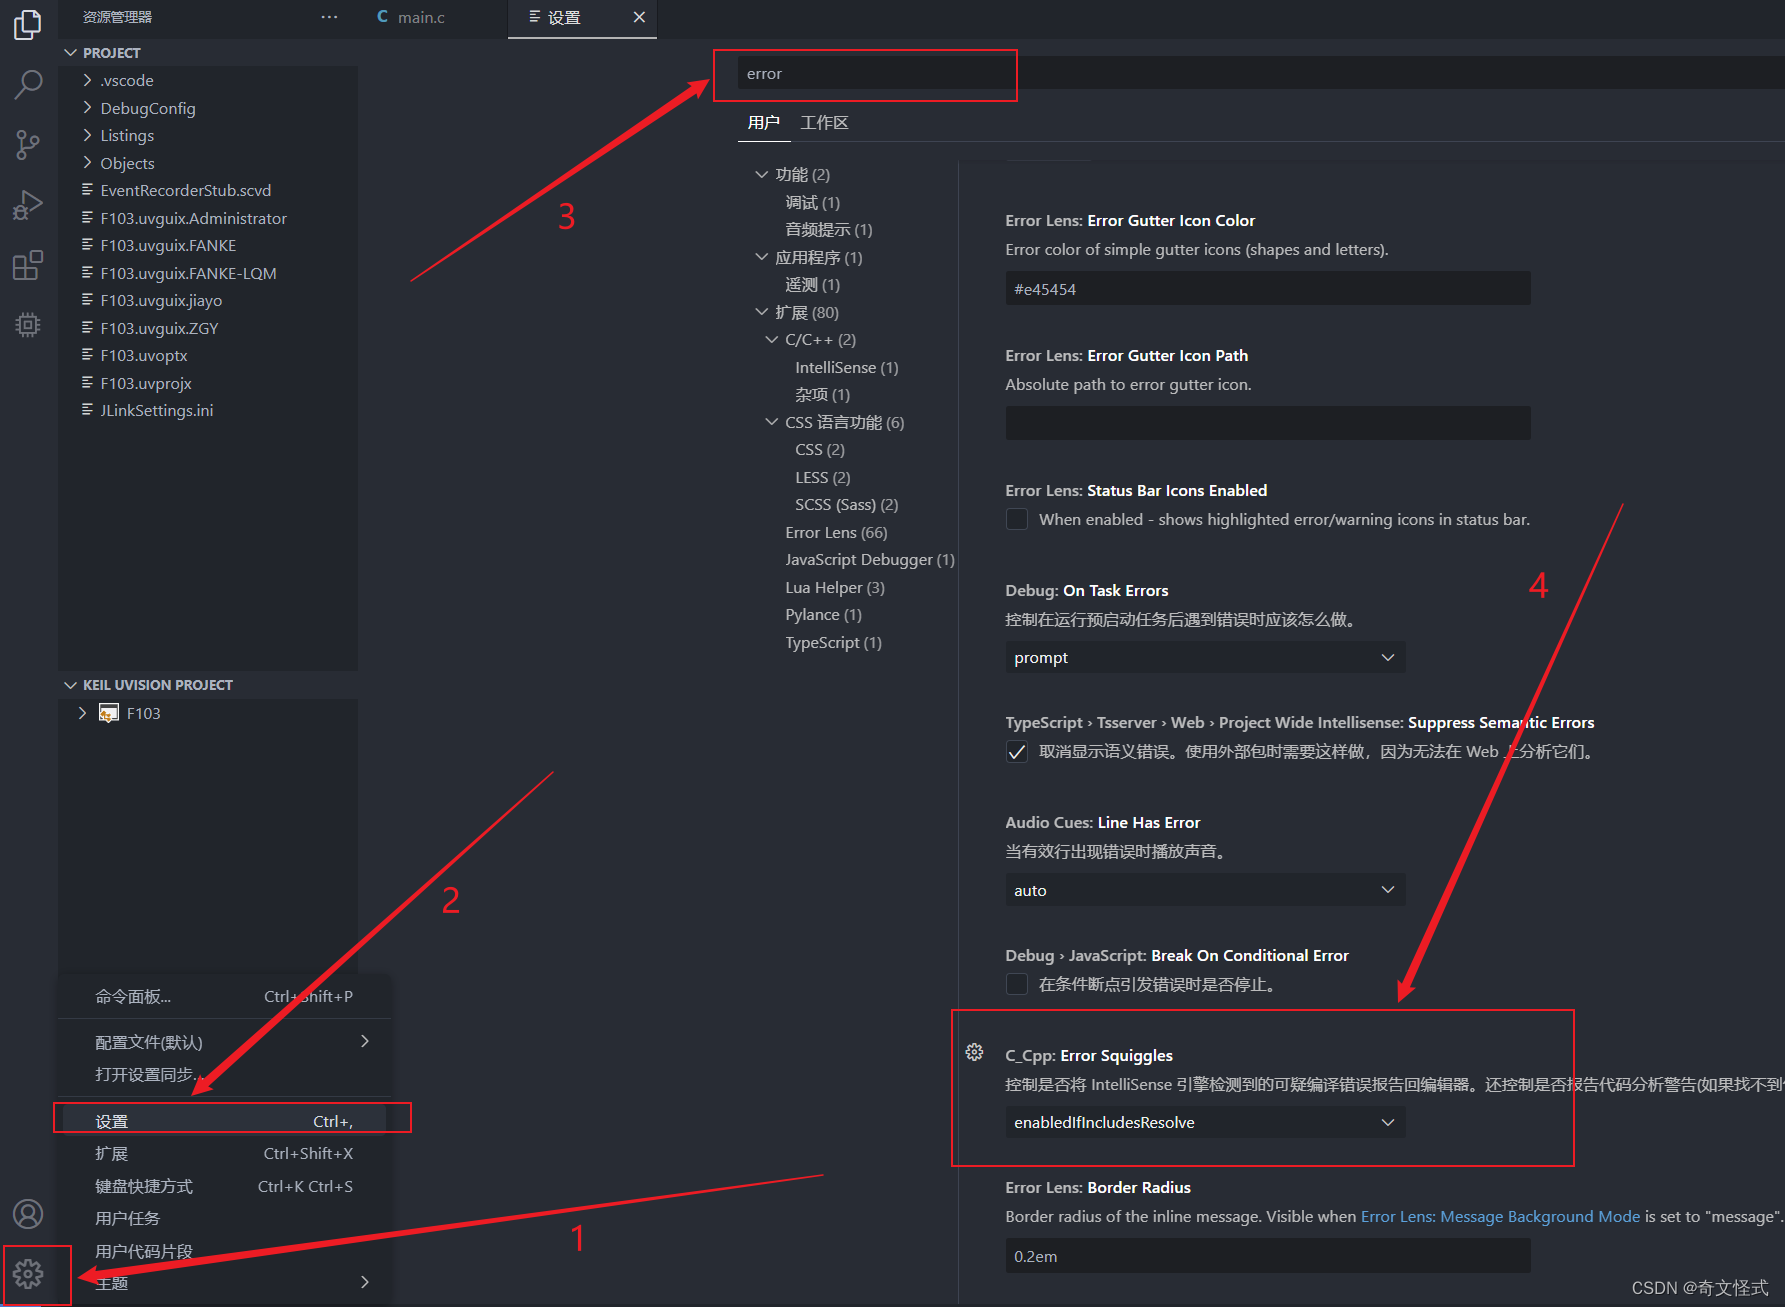Select Pylance (1) in settings tree
This screenshot has height=1307, width=1785.
(823, 615)
